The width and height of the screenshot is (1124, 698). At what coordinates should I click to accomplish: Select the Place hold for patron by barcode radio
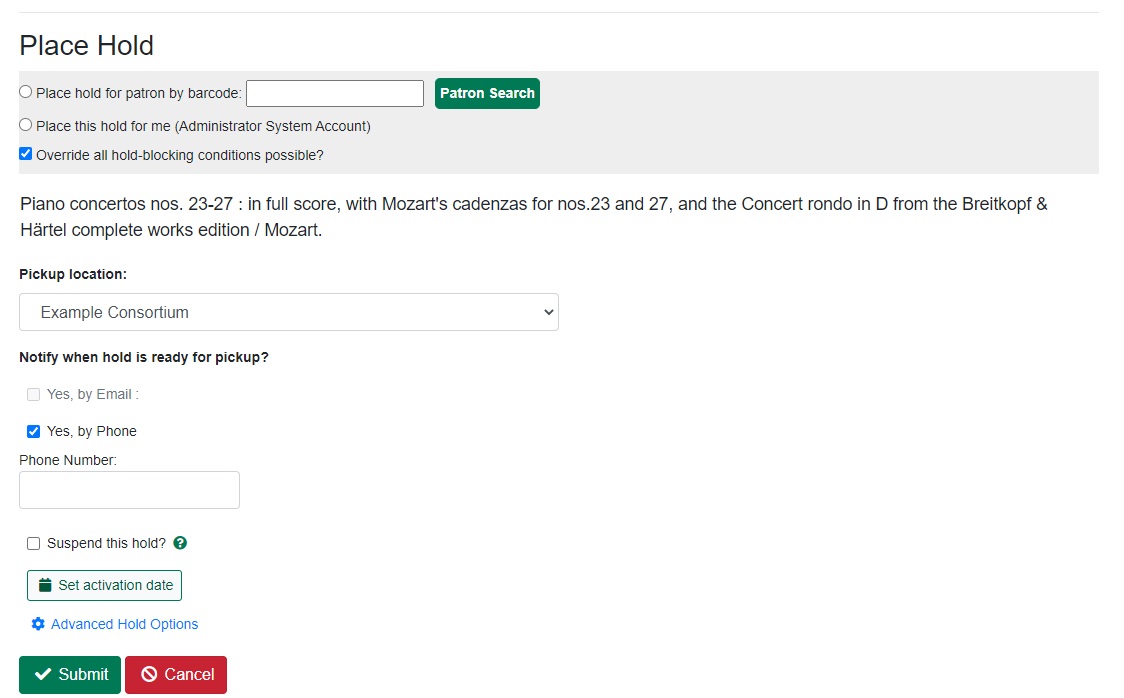click(x=26, y=92)
